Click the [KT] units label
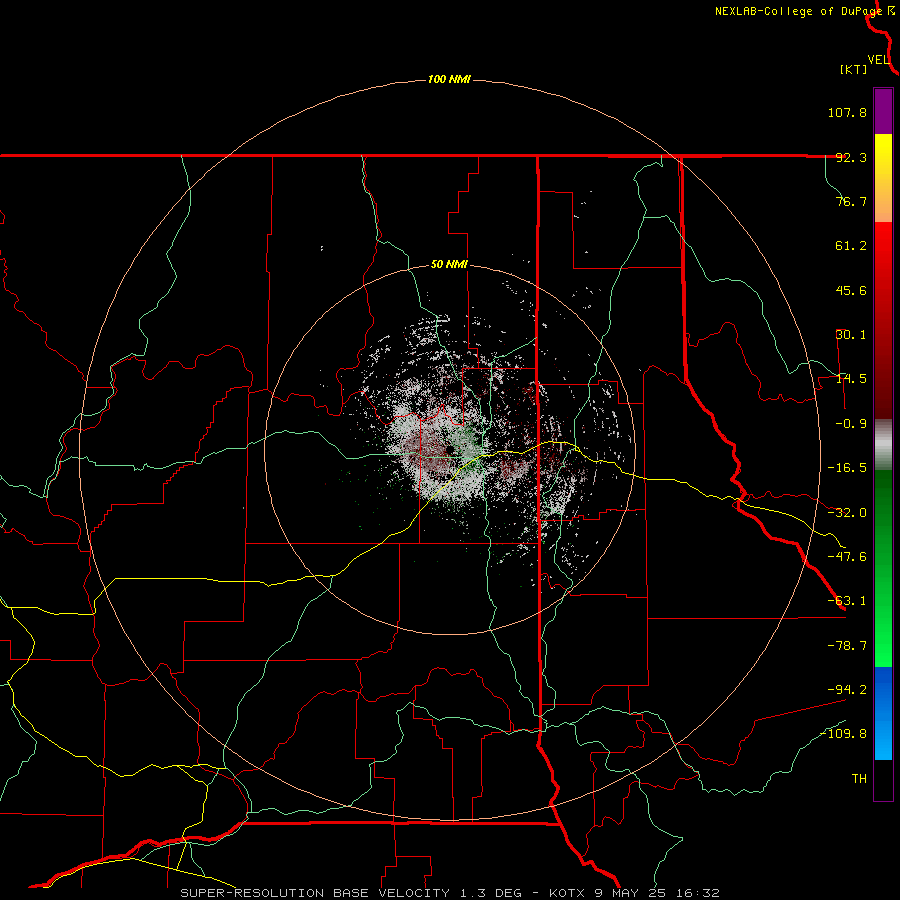 click(853, 69)
